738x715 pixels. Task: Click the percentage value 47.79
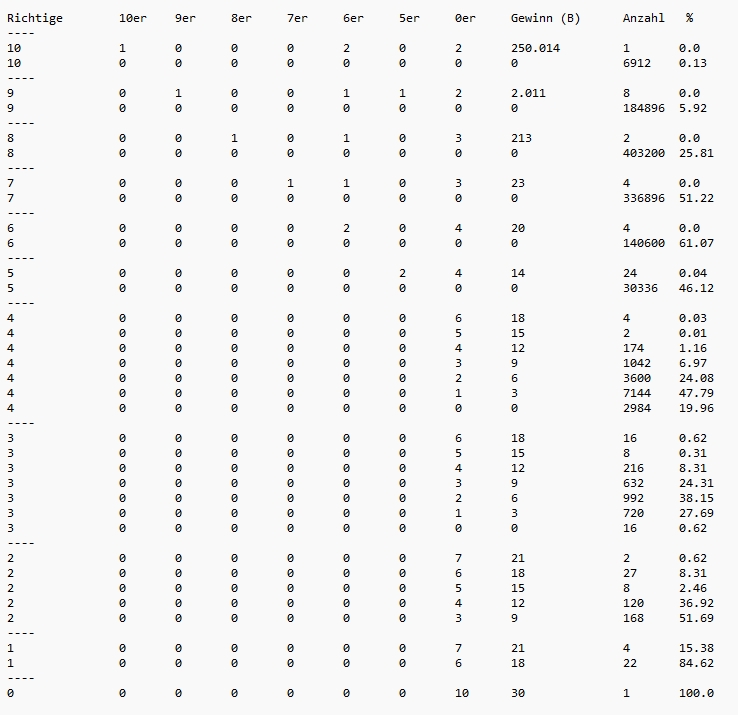point(697,393)
